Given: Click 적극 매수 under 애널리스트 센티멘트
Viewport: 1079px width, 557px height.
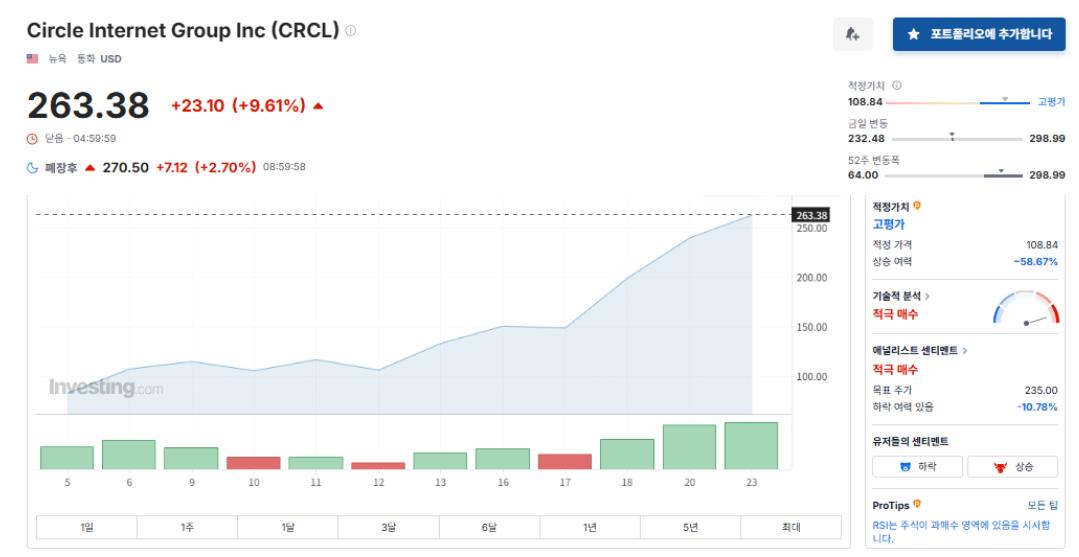Looking at the screenshot, I should tap(895, 370).
